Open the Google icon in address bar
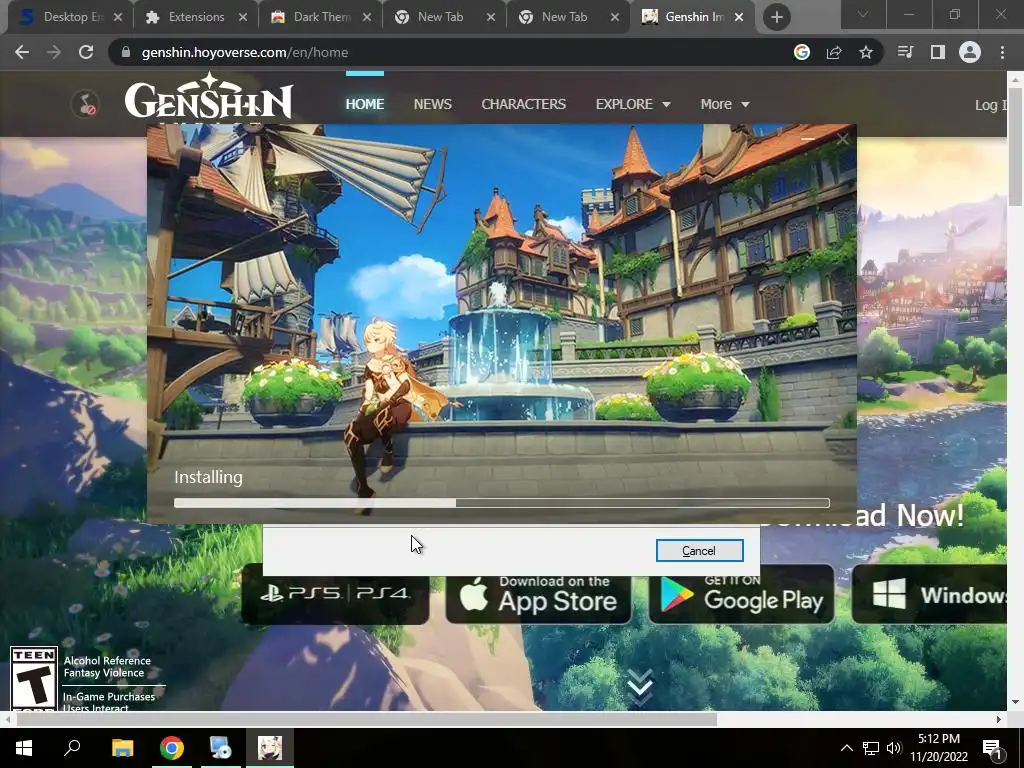Image resolution: width=1024 pixels, height=768 pixels. [801, 52]
